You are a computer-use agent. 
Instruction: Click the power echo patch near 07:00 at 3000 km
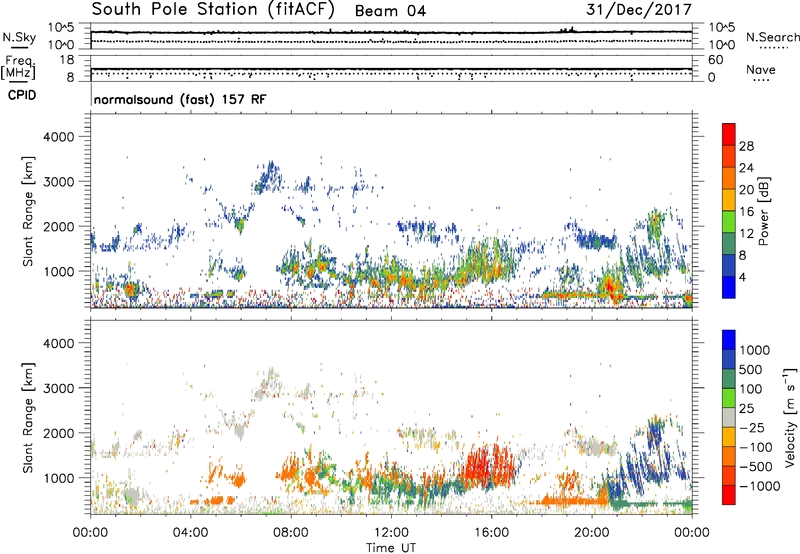point(268,177)
